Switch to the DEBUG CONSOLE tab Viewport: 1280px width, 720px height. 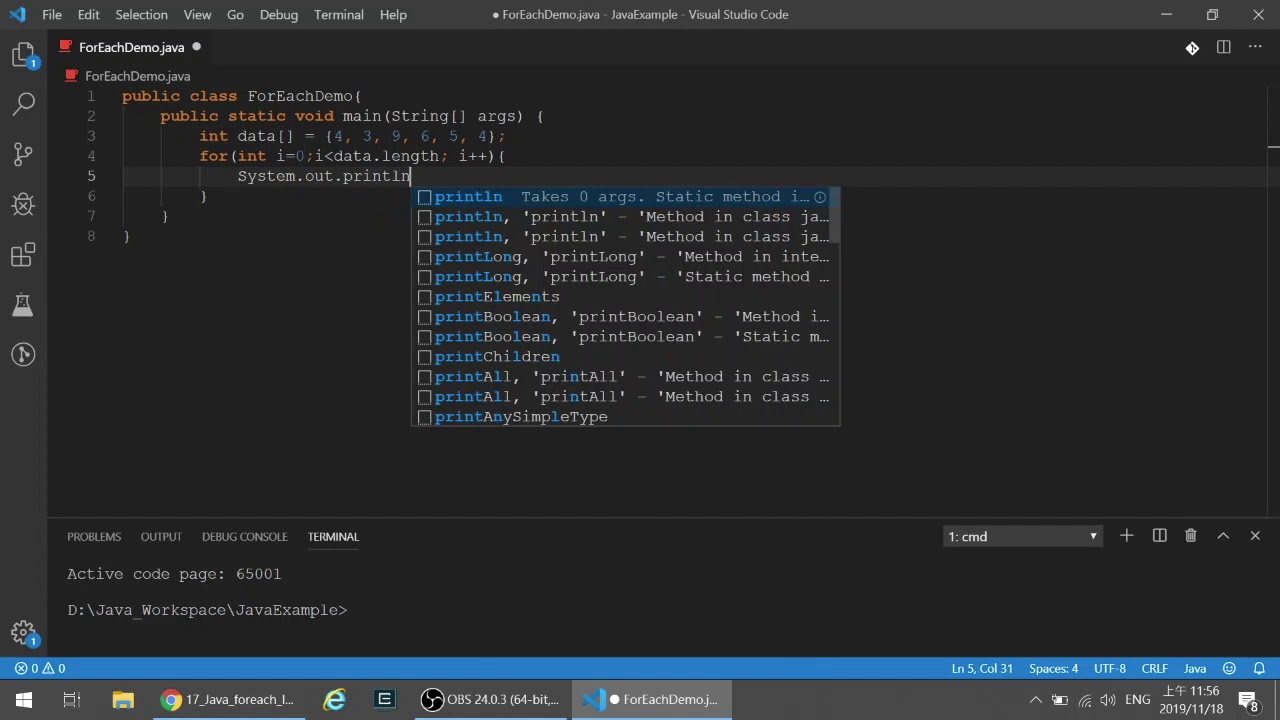coord(244,537)
